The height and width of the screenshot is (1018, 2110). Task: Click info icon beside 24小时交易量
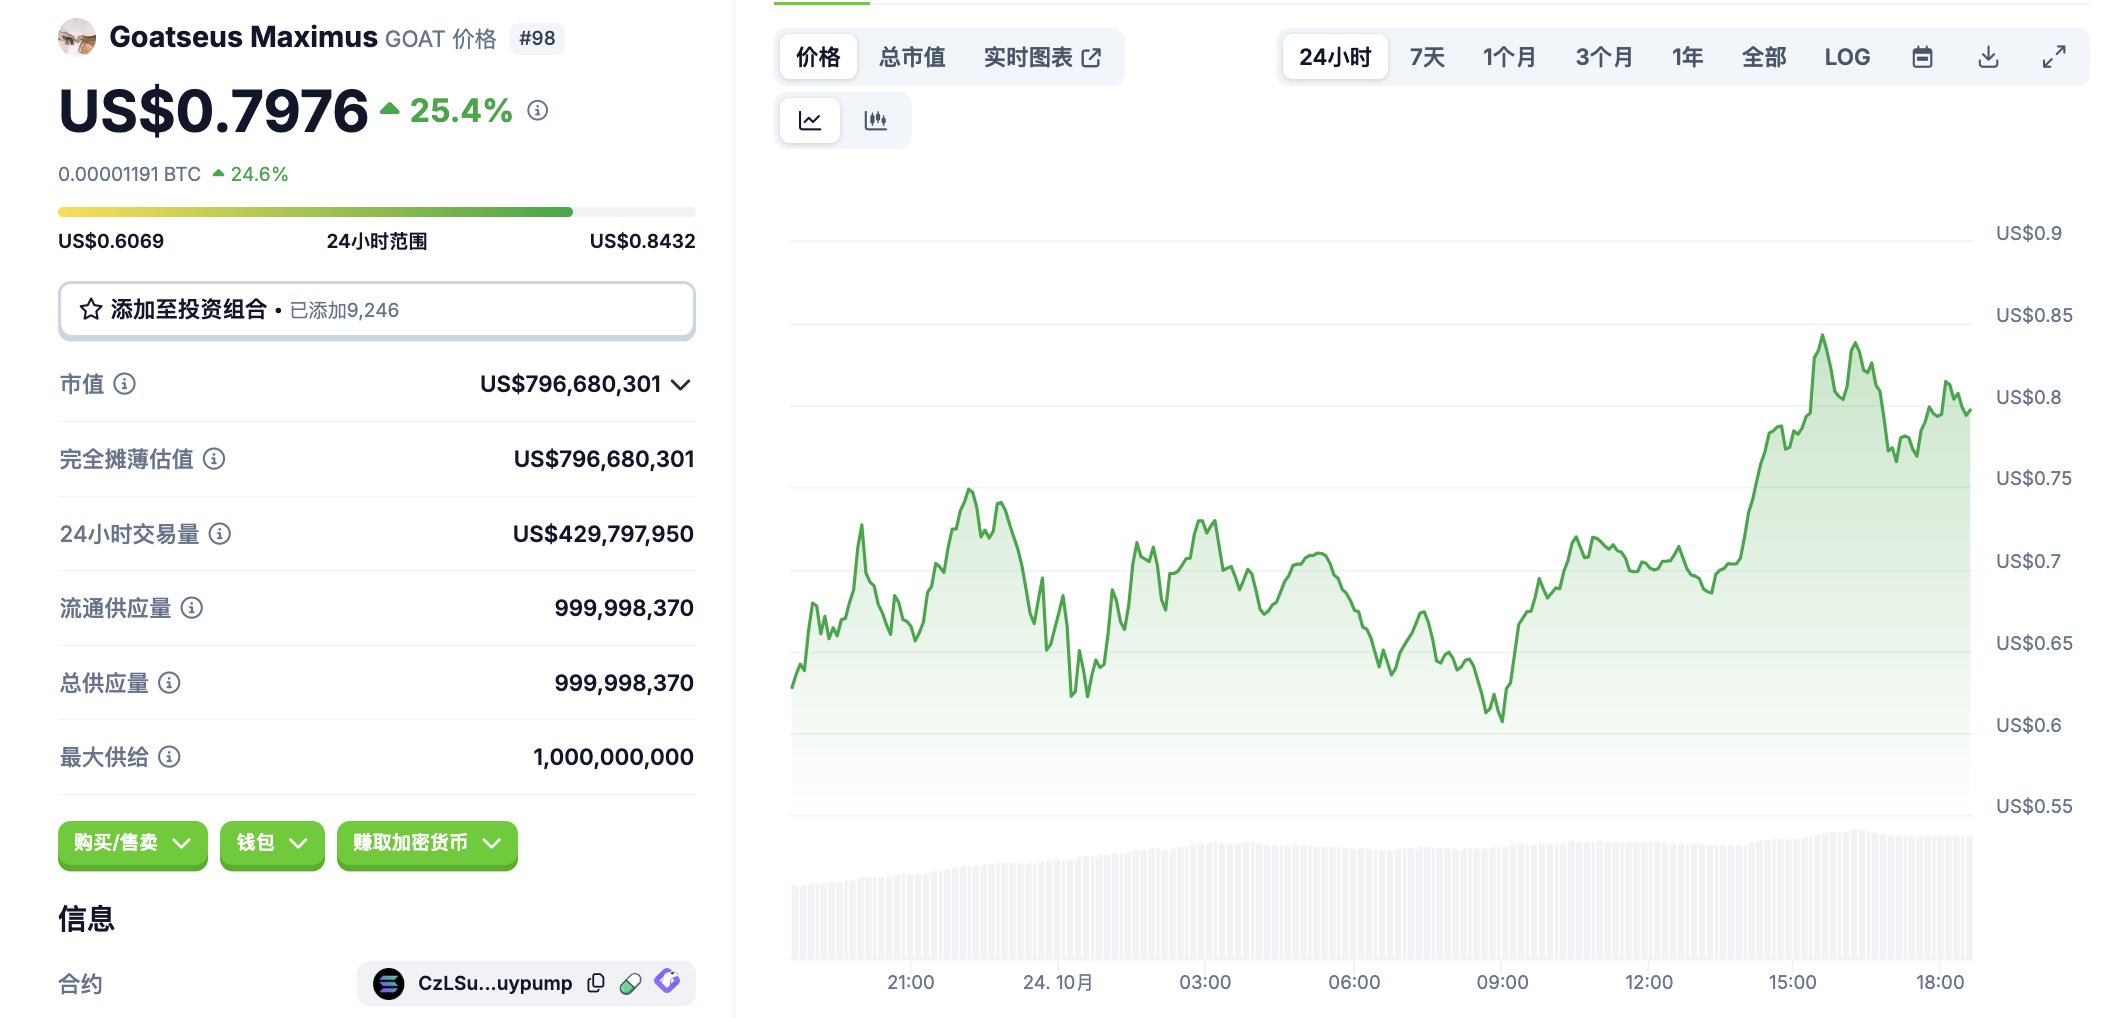(220, 534)
